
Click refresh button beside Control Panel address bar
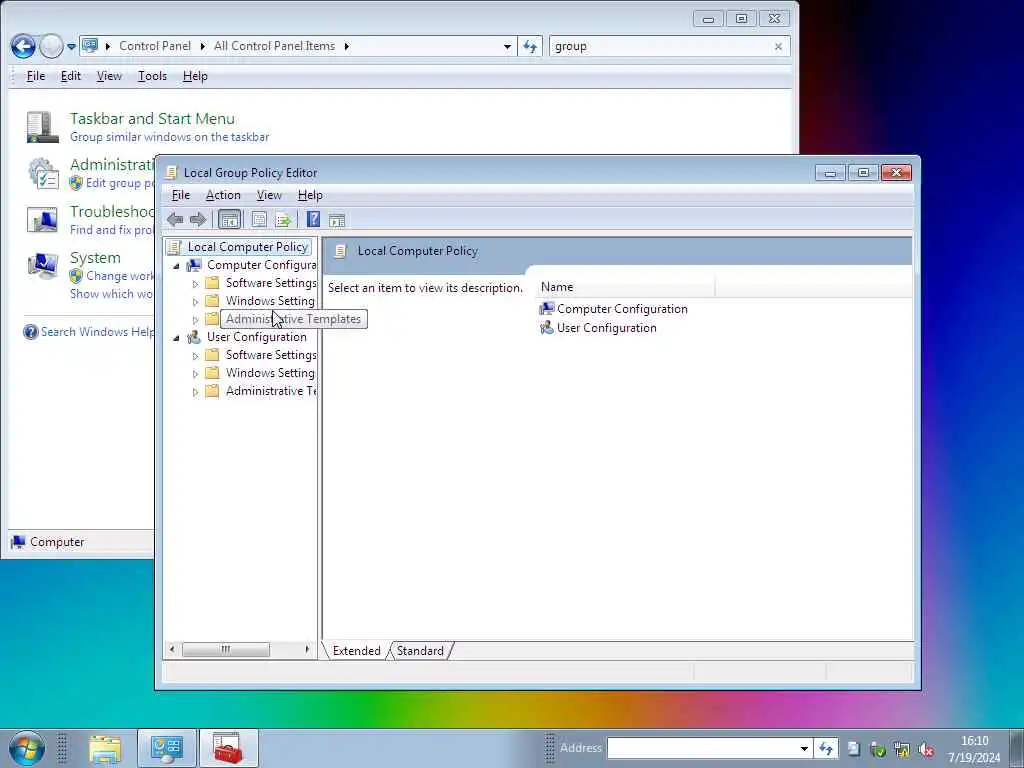[x=530, y=46]
